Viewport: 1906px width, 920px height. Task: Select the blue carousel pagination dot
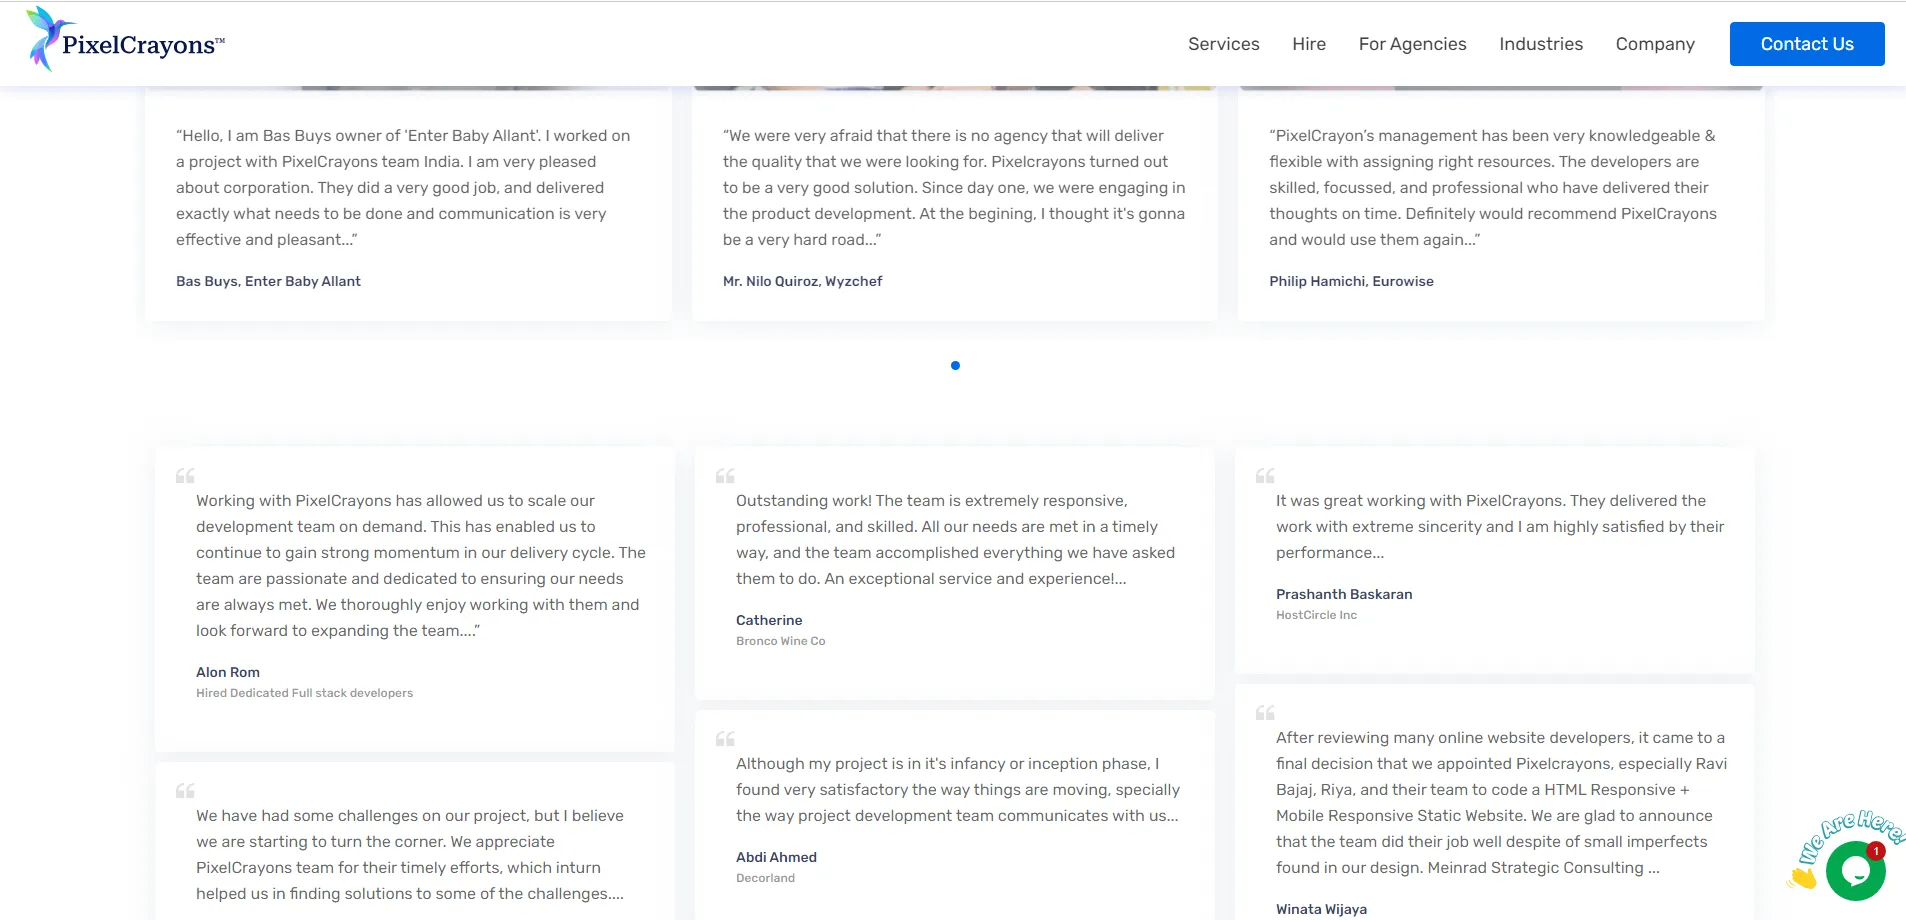pyautogui.click(x=955, y=366)
